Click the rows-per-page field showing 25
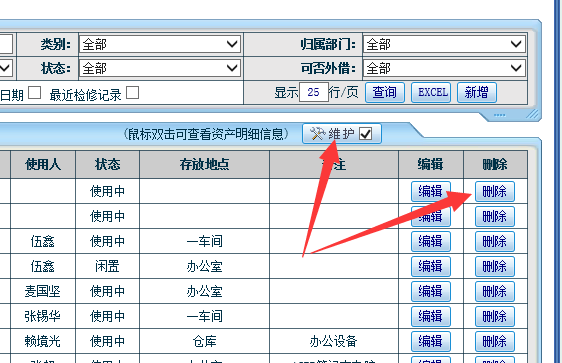562x363 pixels. click(314, 92)
